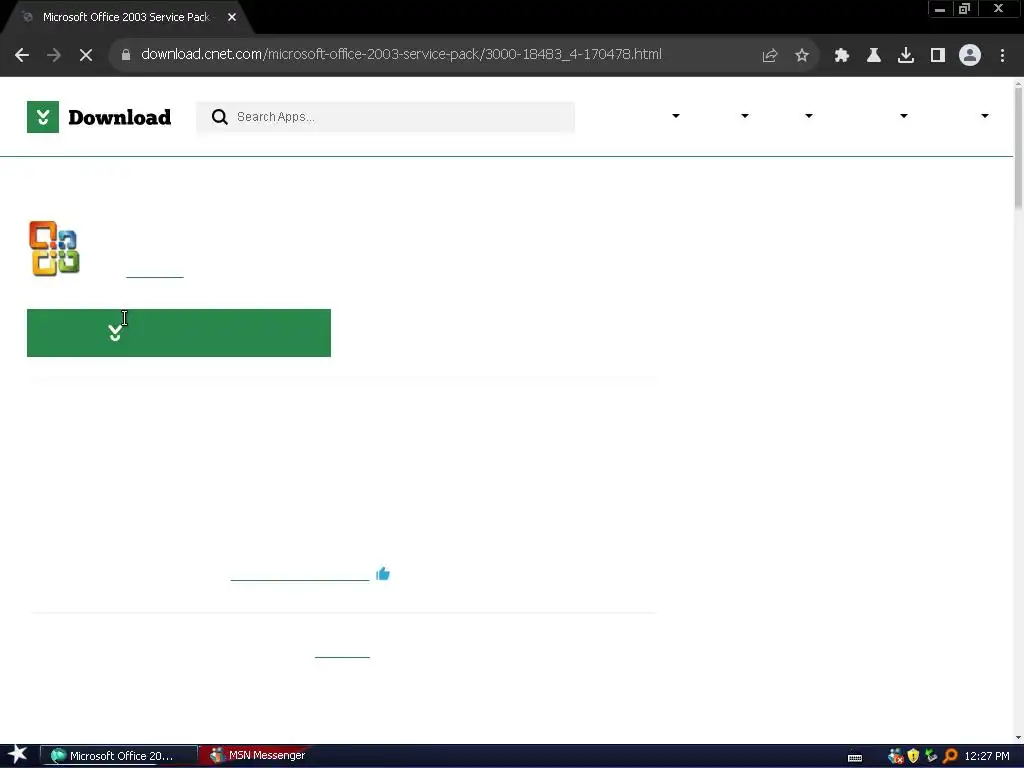The image size is (1024, 768).
Task: Open the taskbar star start button
Action: pos(18,755)
